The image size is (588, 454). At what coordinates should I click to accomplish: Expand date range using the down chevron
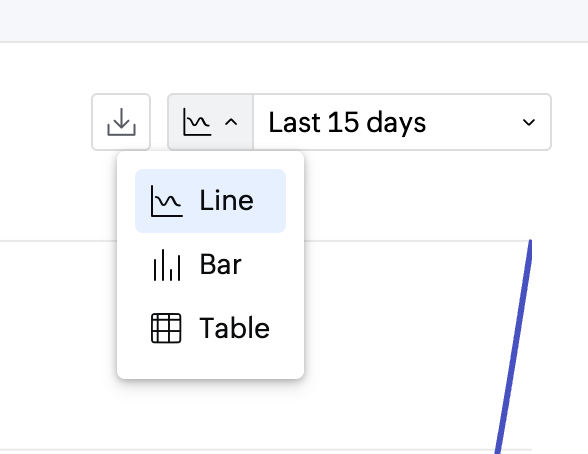tap(529, 122)
